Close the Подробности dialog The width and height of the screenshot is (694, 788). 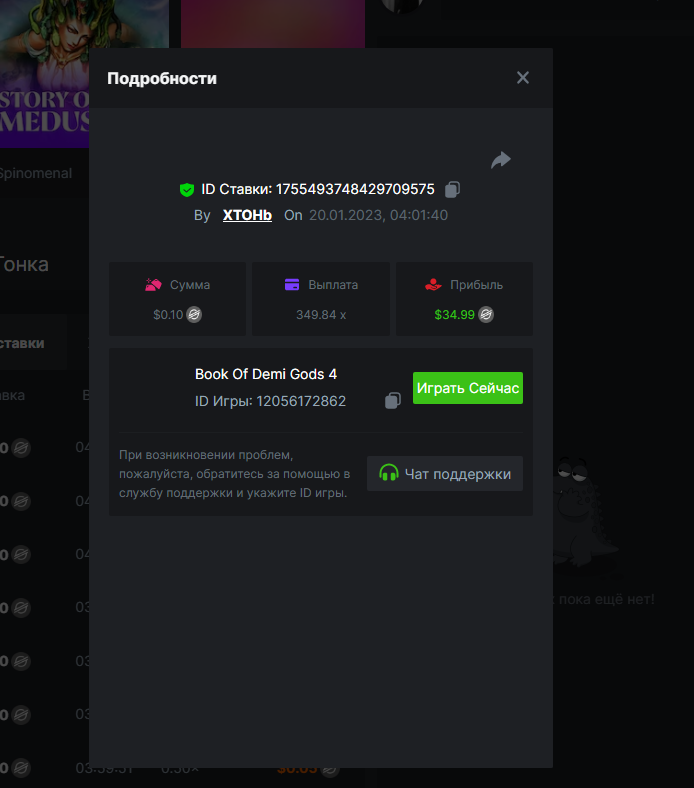pos(522,78)
